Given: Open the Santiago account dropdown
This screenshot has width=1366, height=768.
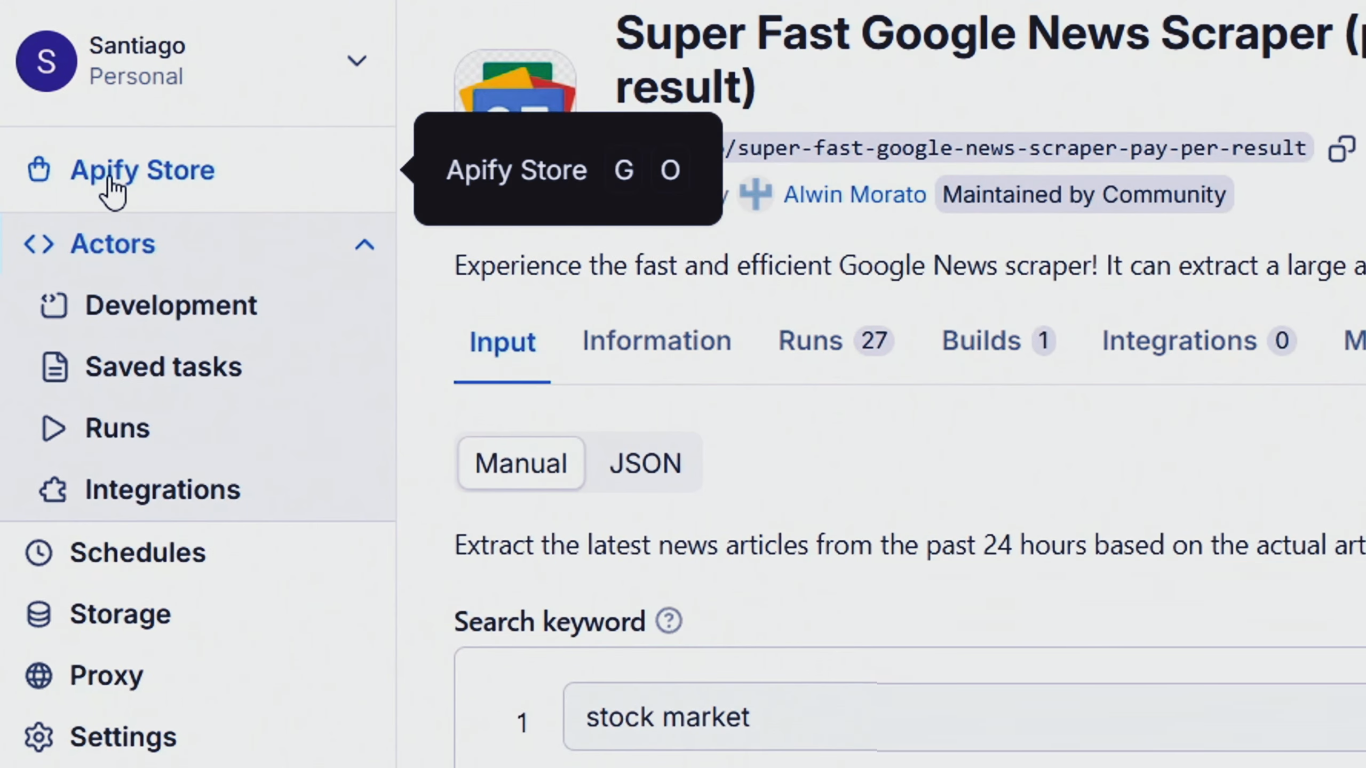Looking at the screenshot, I should pos(356,61).
